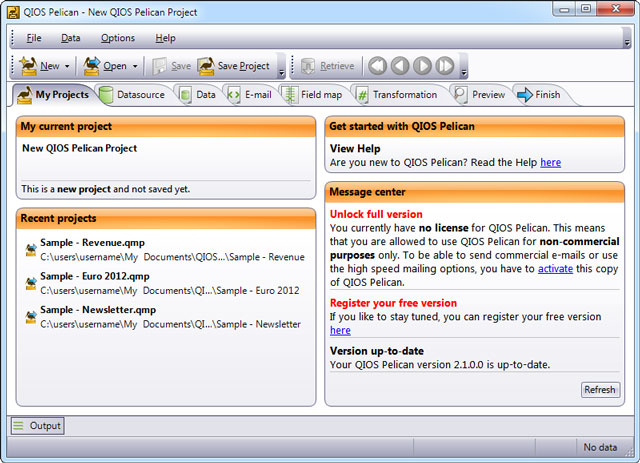Click the My Projects tab pelican icon
Screen dimensions: 640x463
[25, 95]
